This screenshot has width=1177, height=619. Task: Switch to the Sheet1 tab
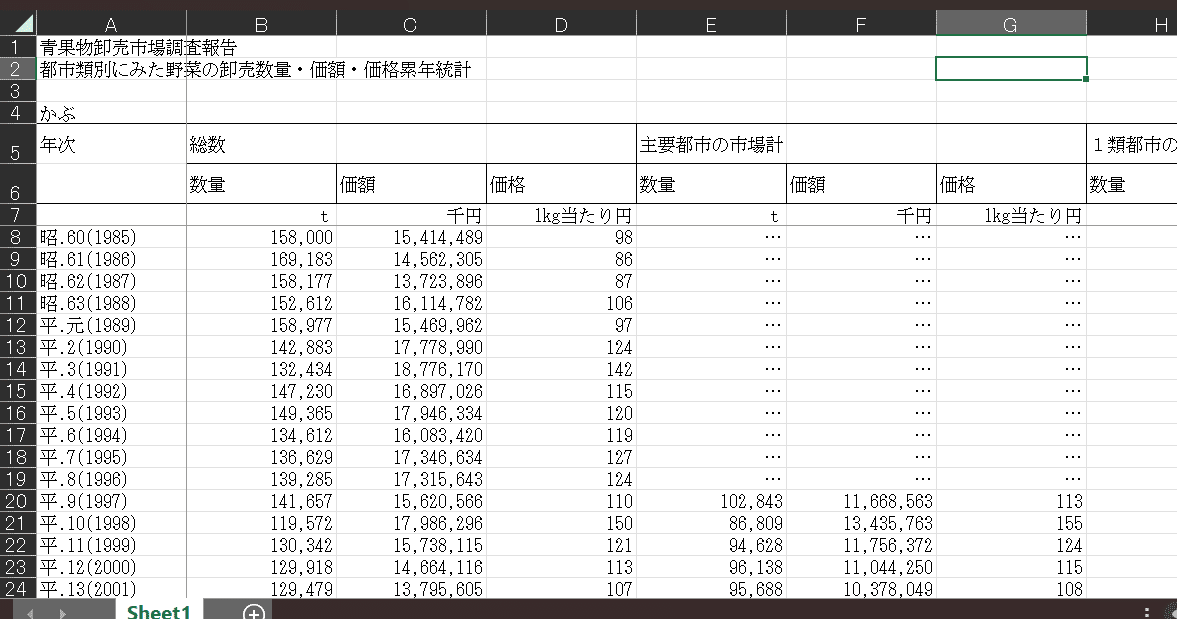[x=159, y=611]
